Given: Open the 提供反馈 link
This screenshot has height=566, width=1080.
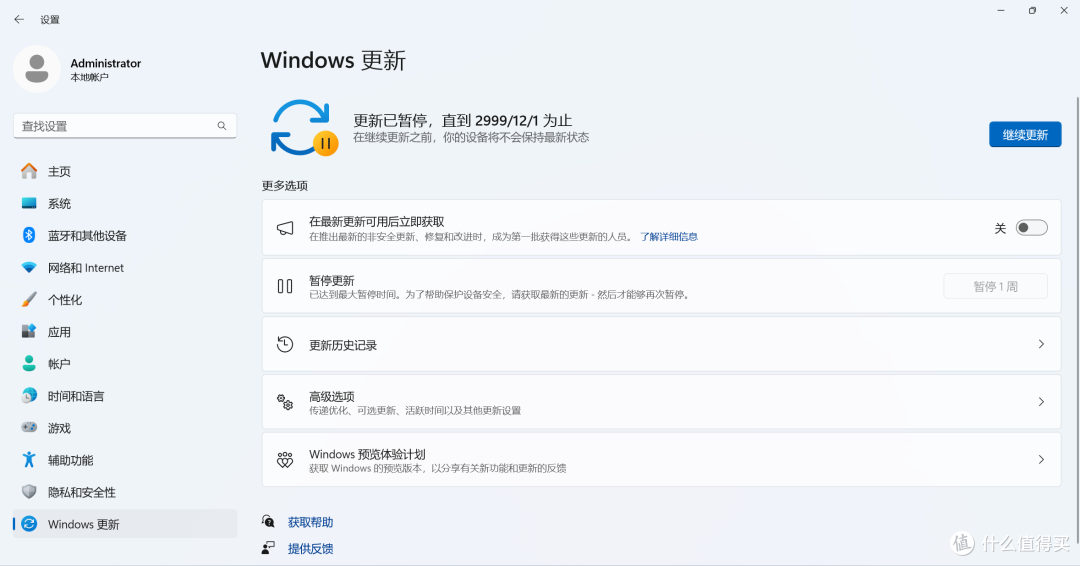Looking at the screenshot, I should [x=311, y=548].
